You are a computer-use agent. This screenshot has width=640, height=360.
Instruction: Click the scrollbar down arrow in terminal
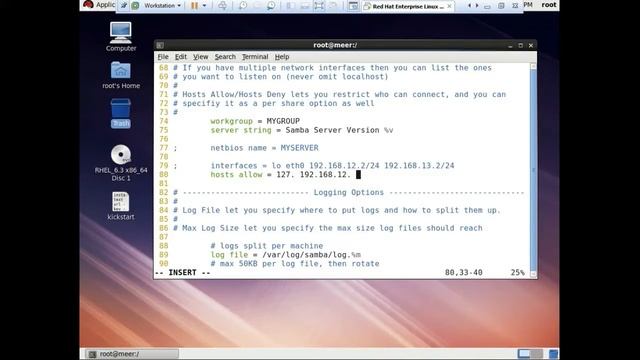533,274
